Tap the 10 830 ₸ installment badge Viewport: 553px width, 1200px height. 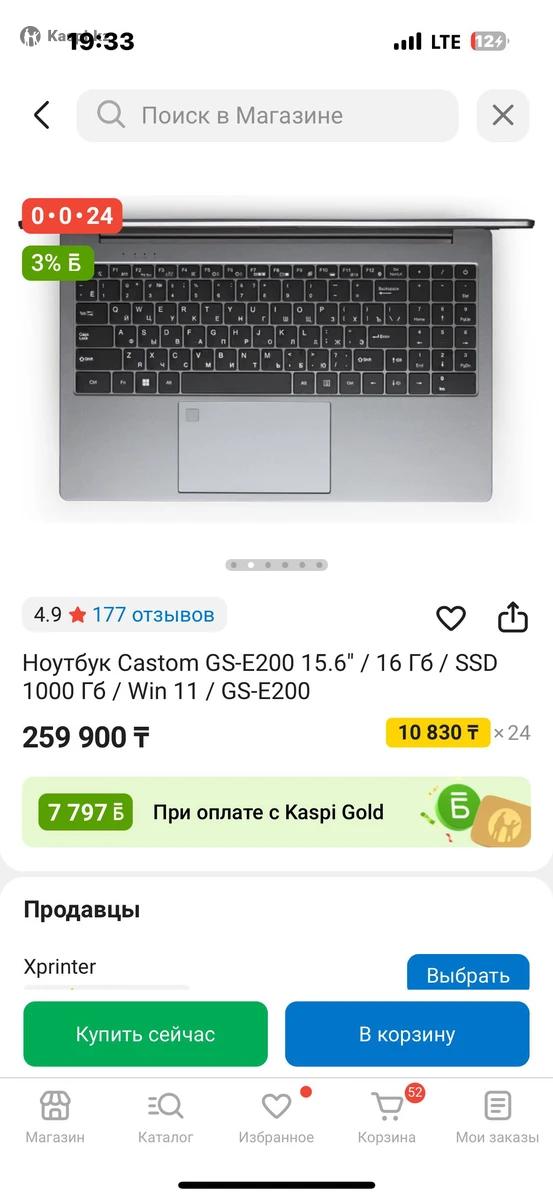click(x=438, y=732)
